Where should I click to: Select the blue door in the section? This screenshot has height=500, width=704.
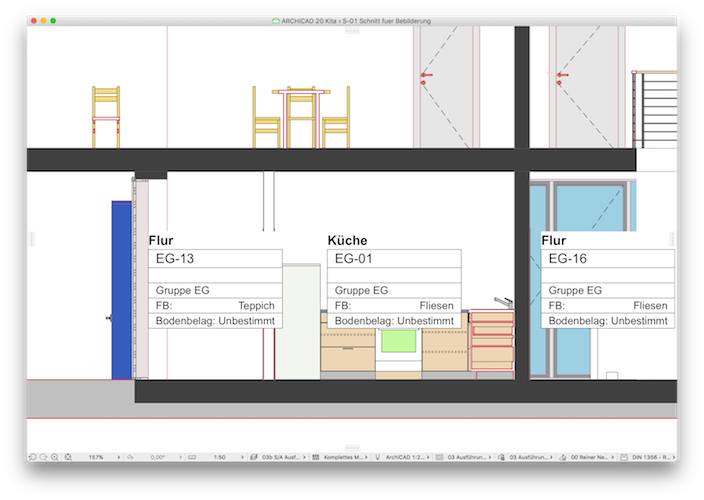tap(122, 290)
